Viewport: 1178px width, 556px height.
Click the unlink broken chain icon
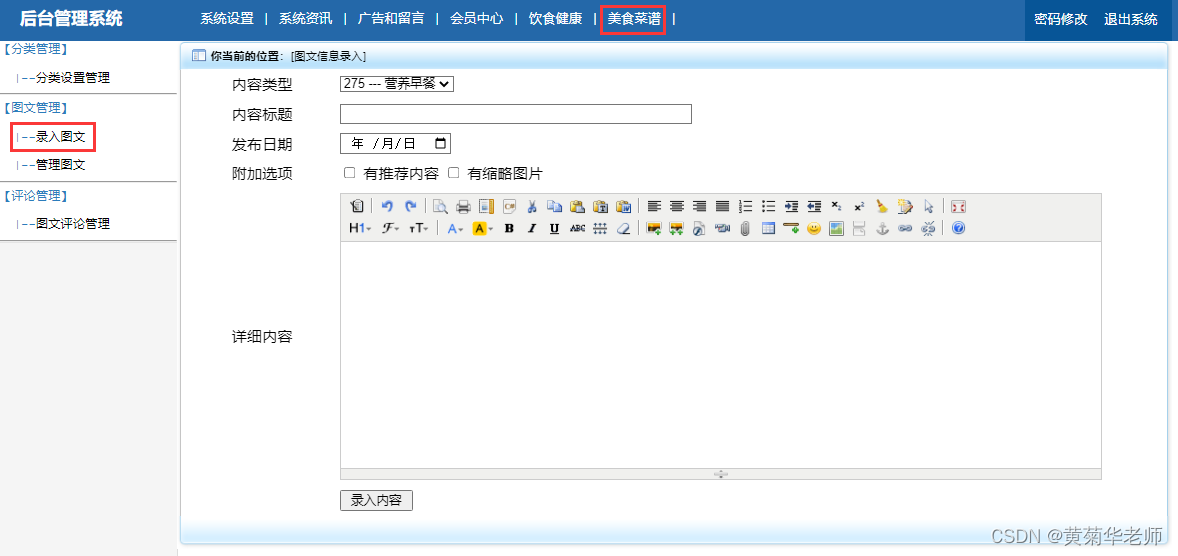[x=928, y=228]
